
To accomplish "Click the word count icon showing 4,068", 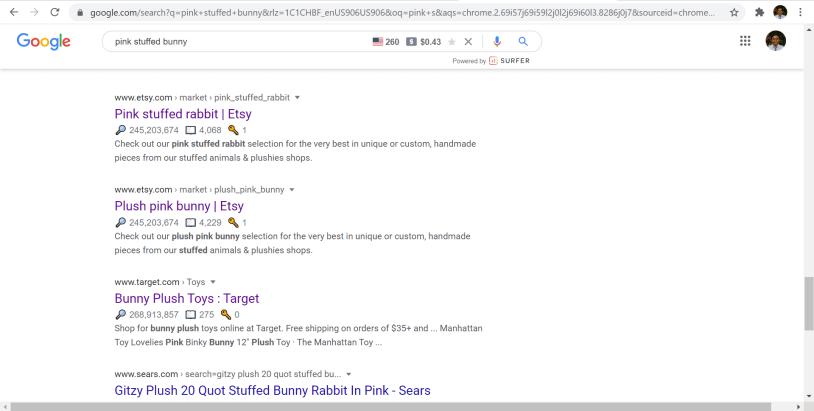I will 191,130.
